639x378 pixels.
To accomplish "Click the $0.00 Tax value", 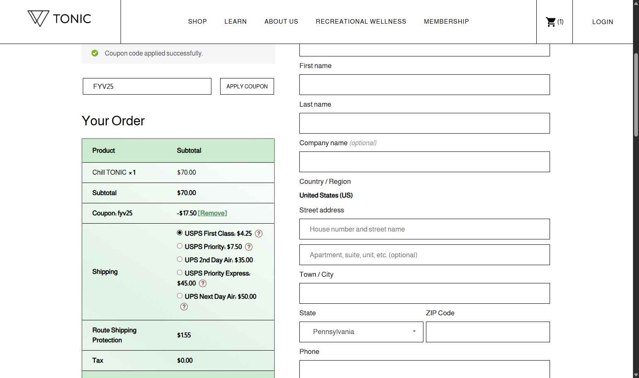I will [x=185, y=360].
